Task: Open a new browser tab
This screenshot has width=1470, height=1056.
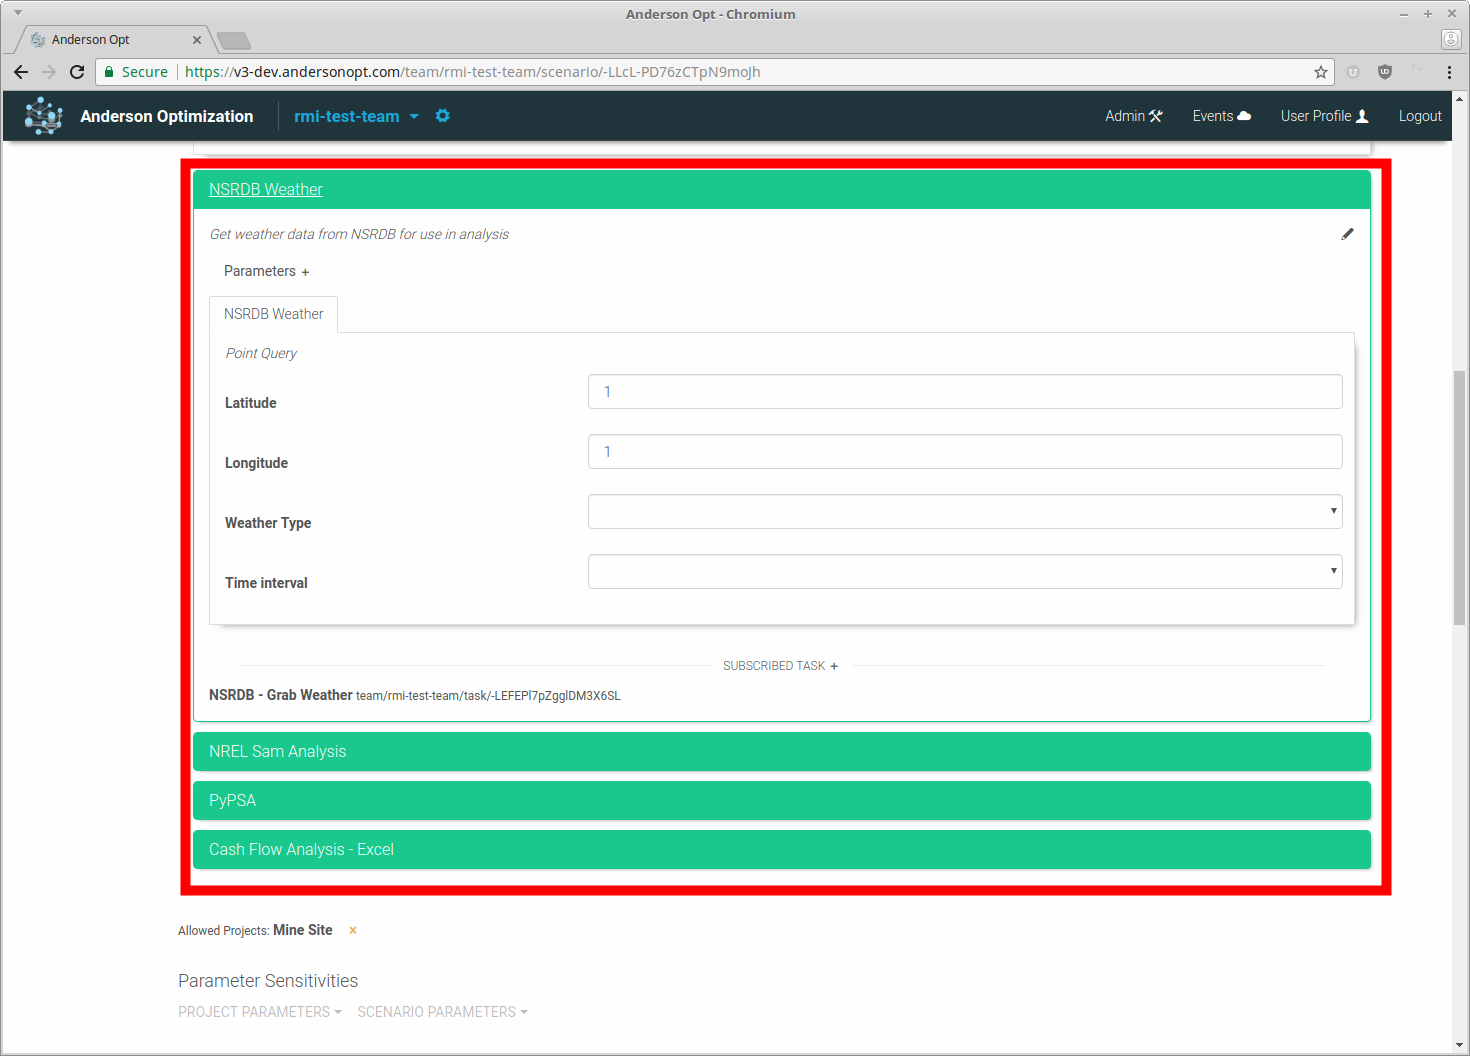Action: click(x=234, y=40)
